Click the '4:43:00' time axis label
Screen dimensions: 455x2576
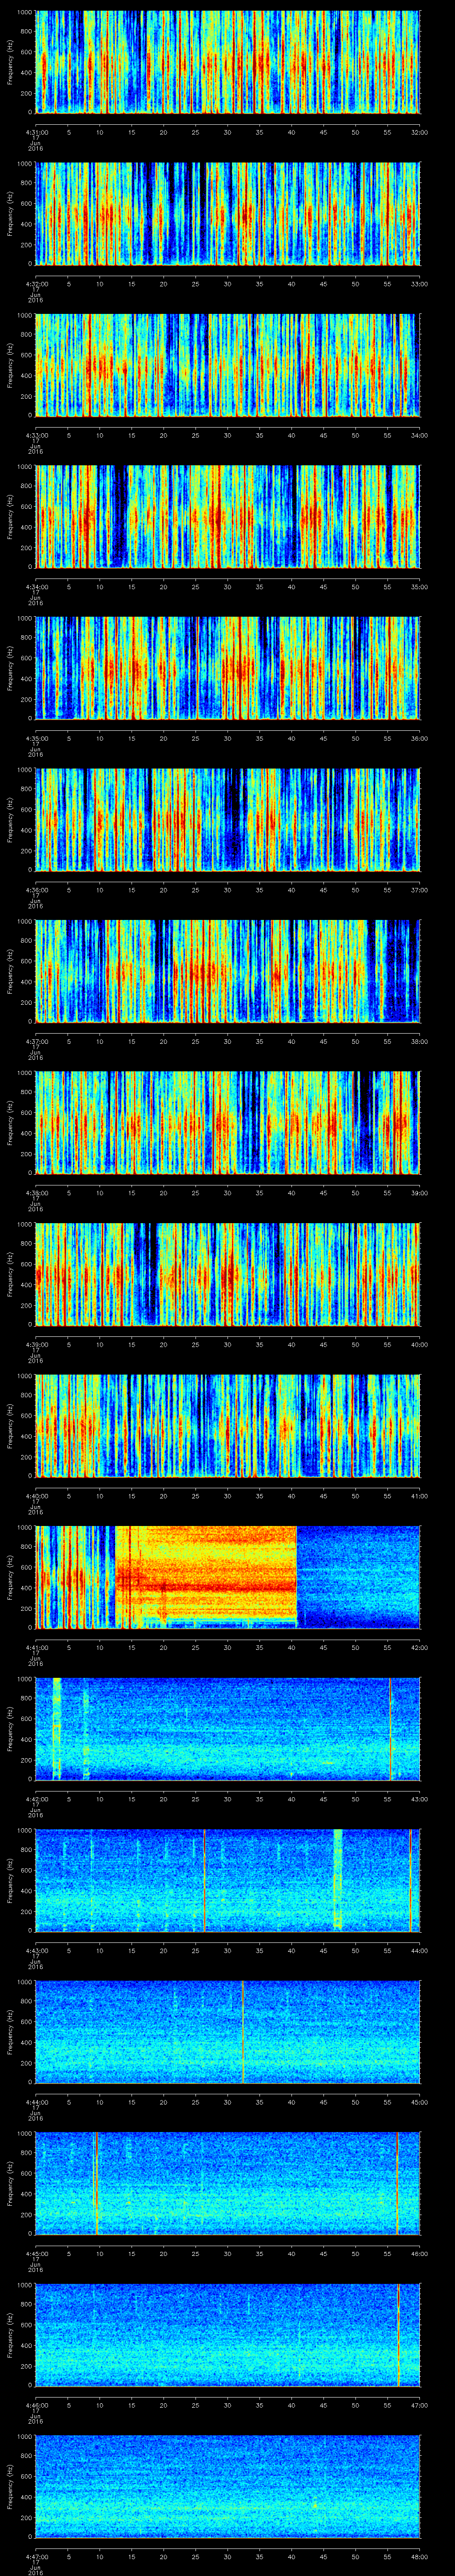pyautogui.click(x=36, y=1950)
